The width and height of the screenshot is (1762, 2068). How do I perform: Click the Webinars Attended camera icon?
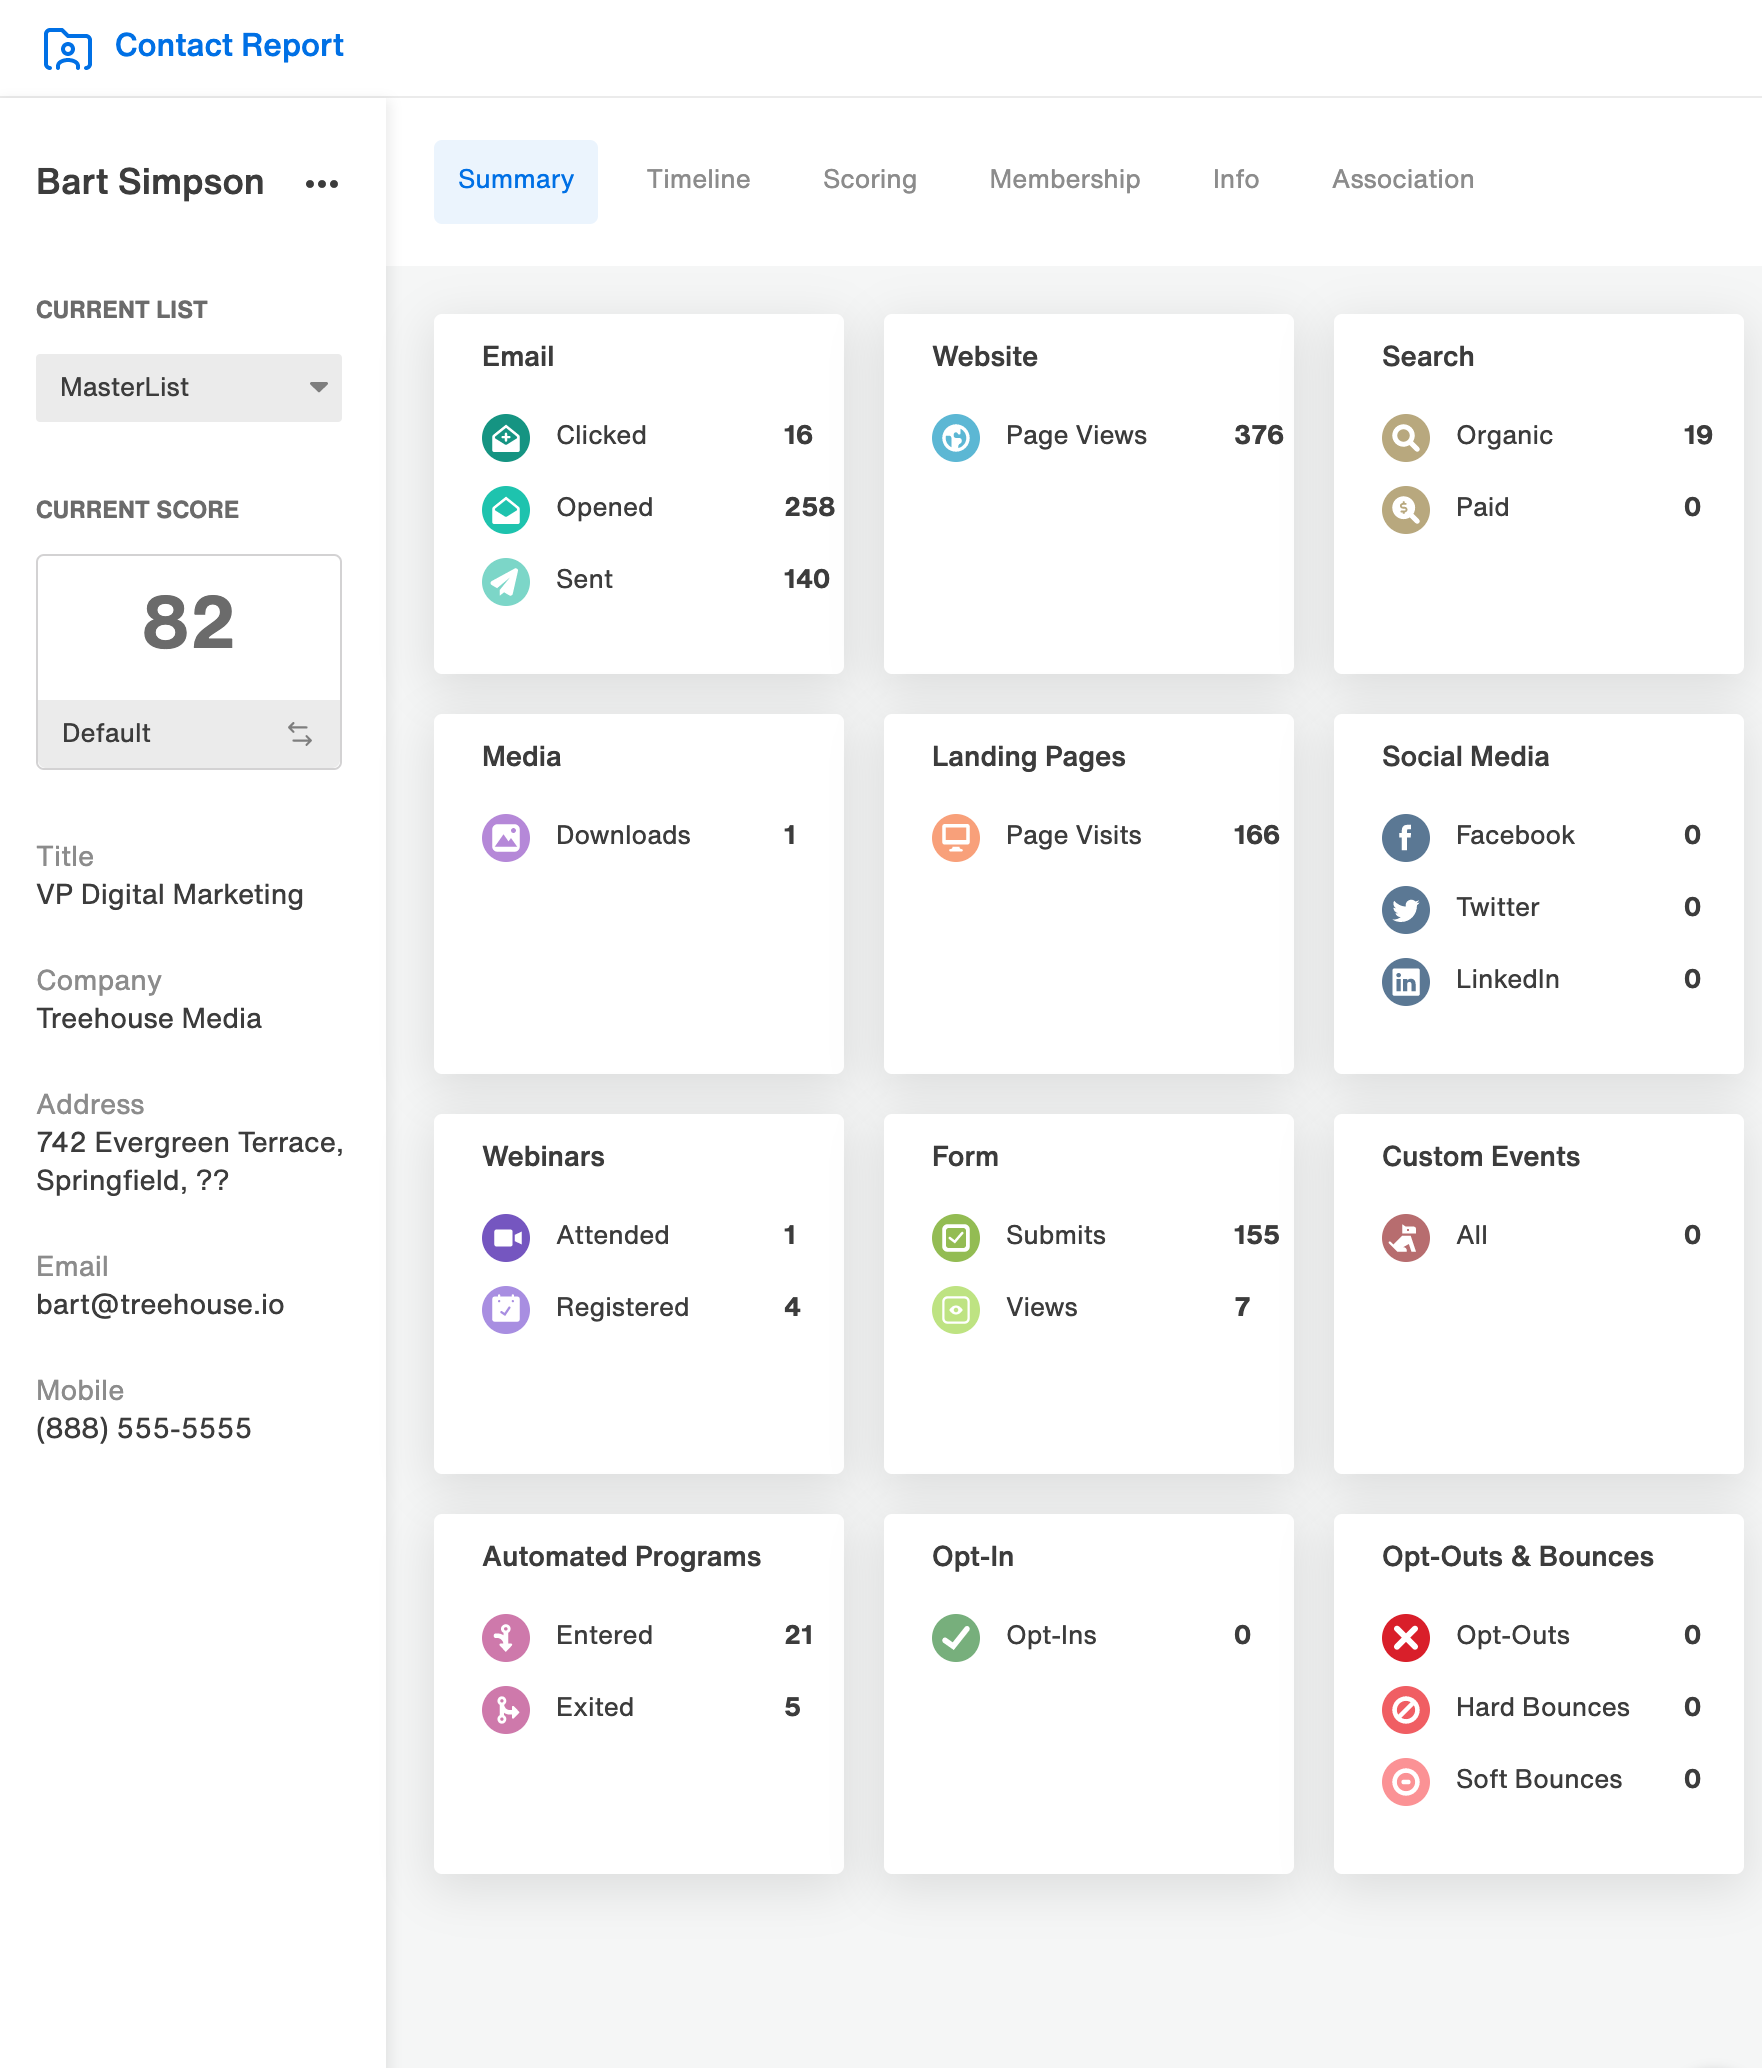tap(506, 1237)
